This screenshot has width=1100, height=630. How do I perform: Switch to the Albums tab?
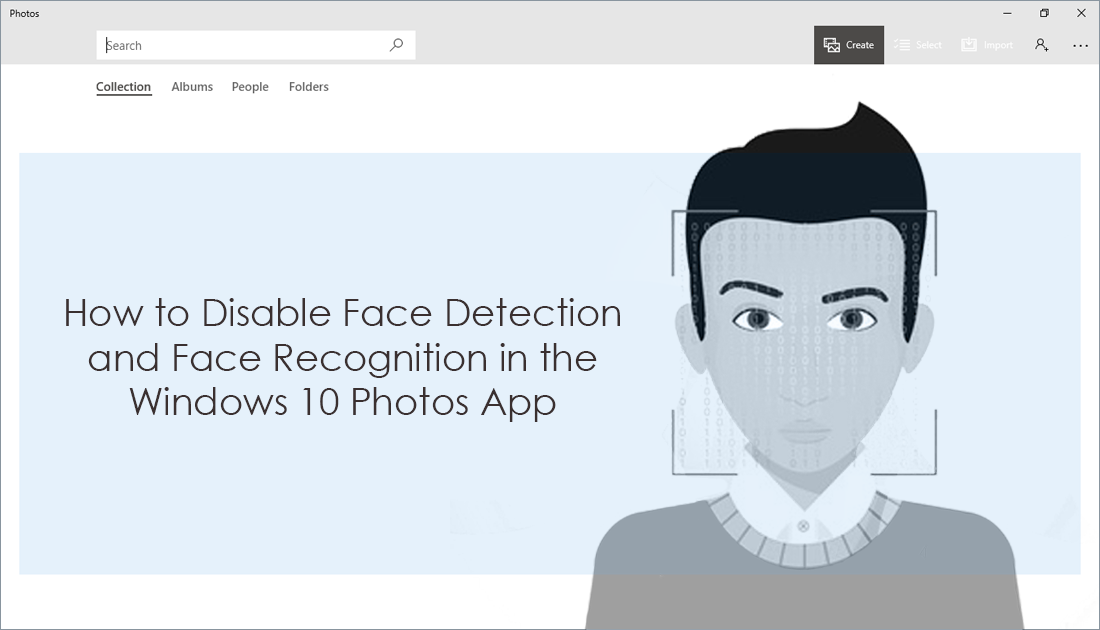coord(192,87)
